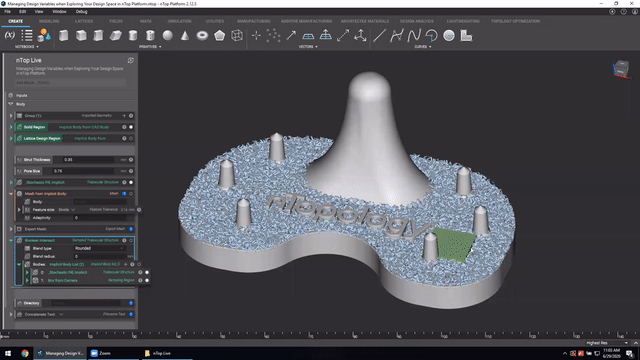The width and height of the screenshot is (640, 360).
Task: Click the plus icon on Group row
Action: pos(124,116)
